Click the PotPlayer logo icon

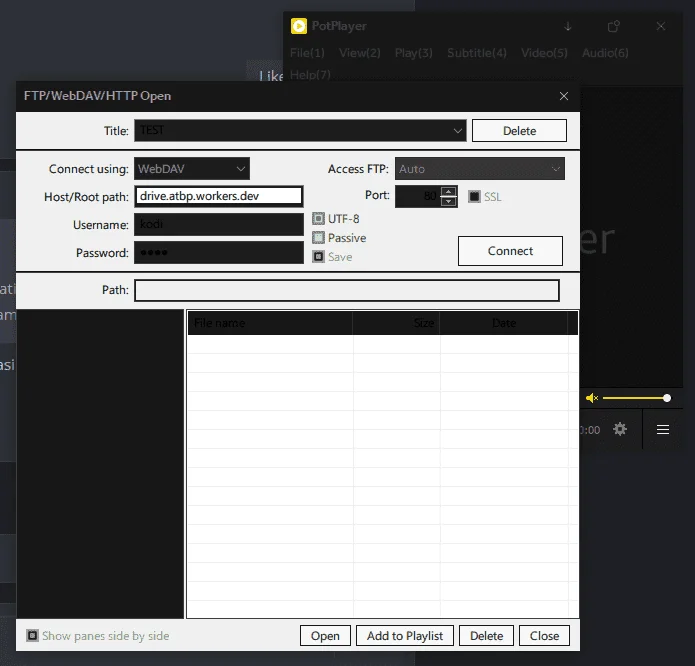(x=299, y=26)
